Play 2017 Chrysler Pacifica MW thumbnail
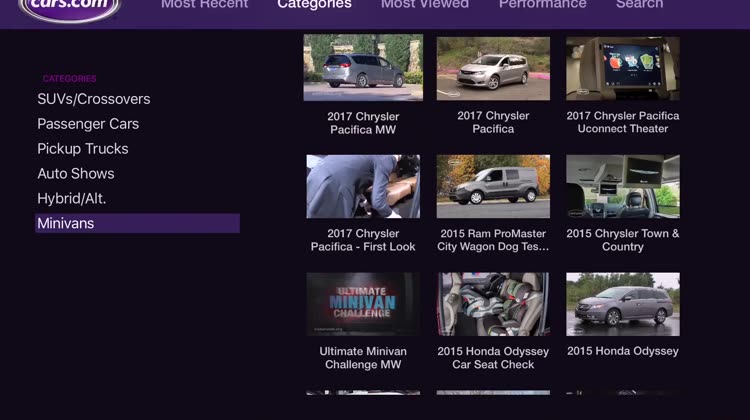750x420 pixels. [x=363, y=67]
